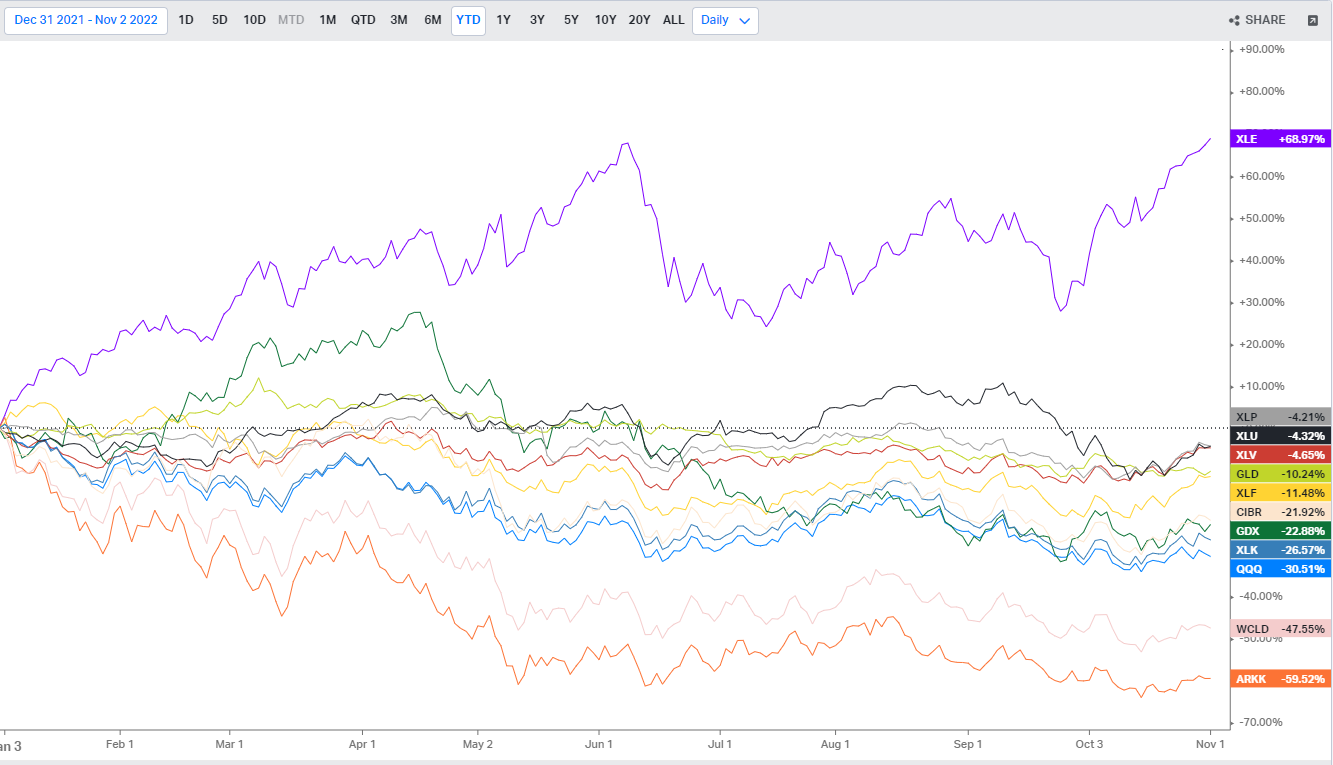Click the GDX -22.88% label
The image size is (1333, 765).
[x=1281, y=531]
